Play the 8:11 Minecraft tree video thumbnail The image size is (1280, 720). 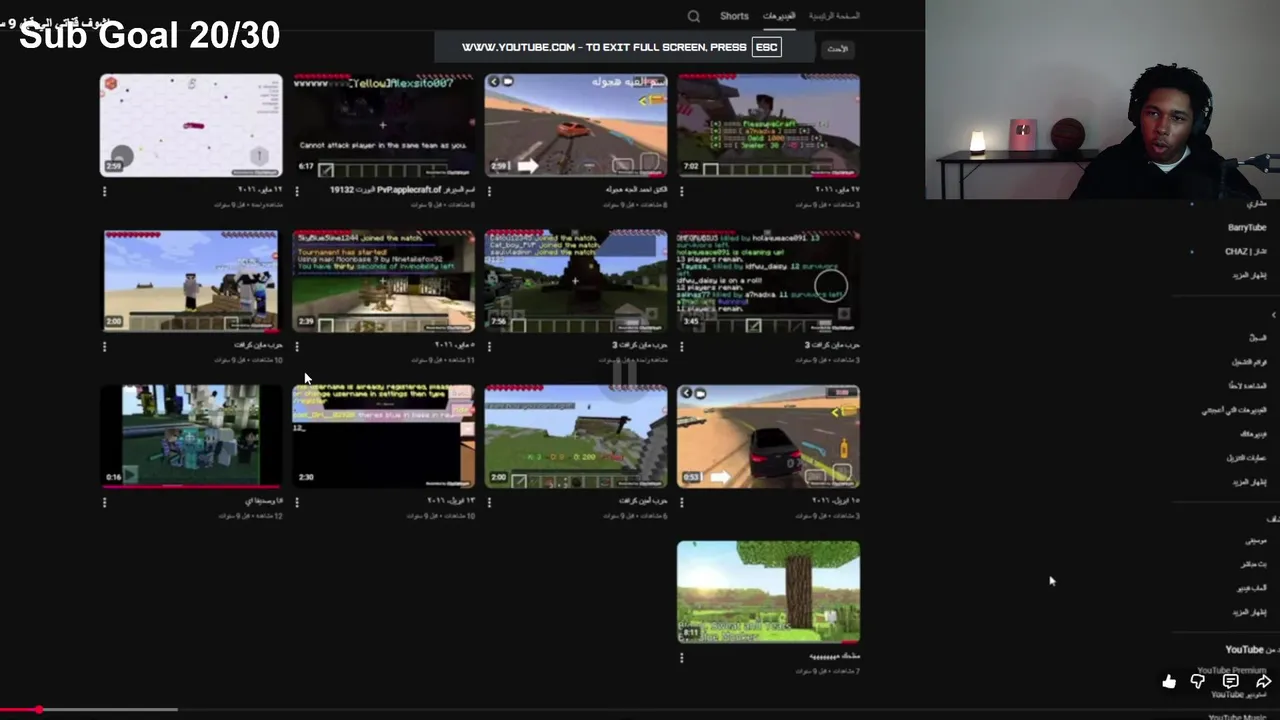[768, 592]
